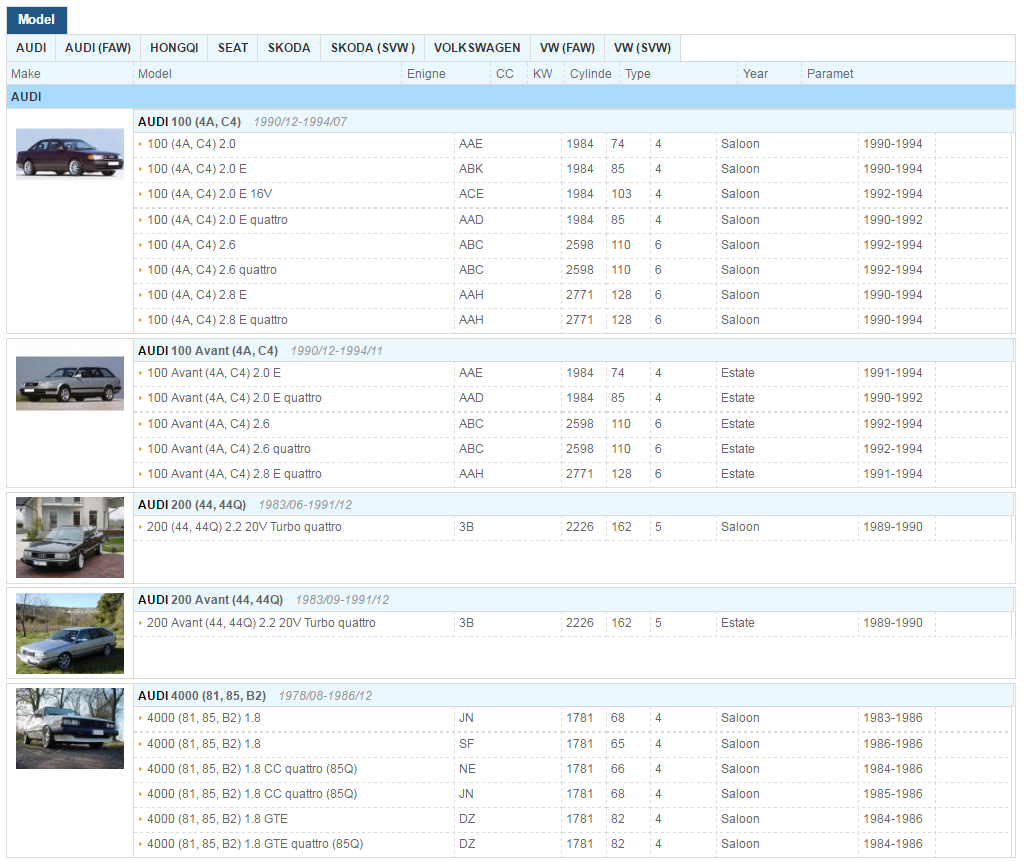Select the AUDI make tab

coord(31,48)
